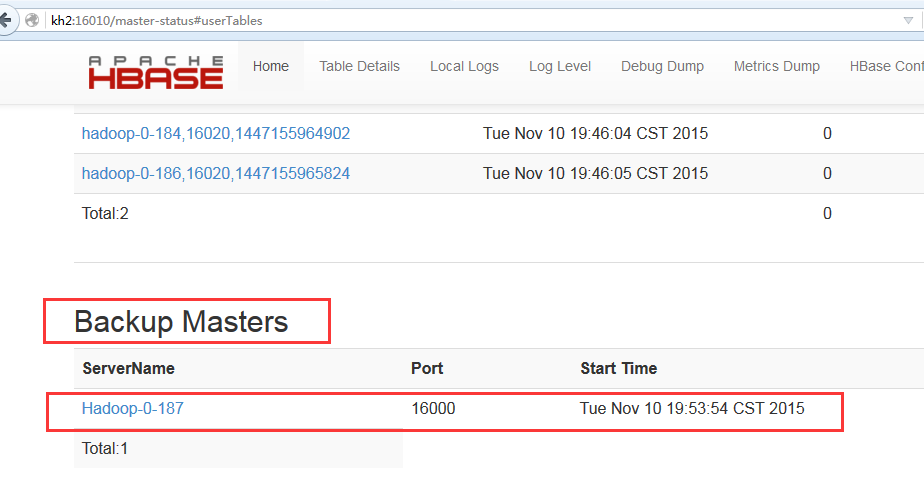Screen dimensions: 924x497
Task: Select start time 19:46:04 CST 2015
Action: point(595,133)
